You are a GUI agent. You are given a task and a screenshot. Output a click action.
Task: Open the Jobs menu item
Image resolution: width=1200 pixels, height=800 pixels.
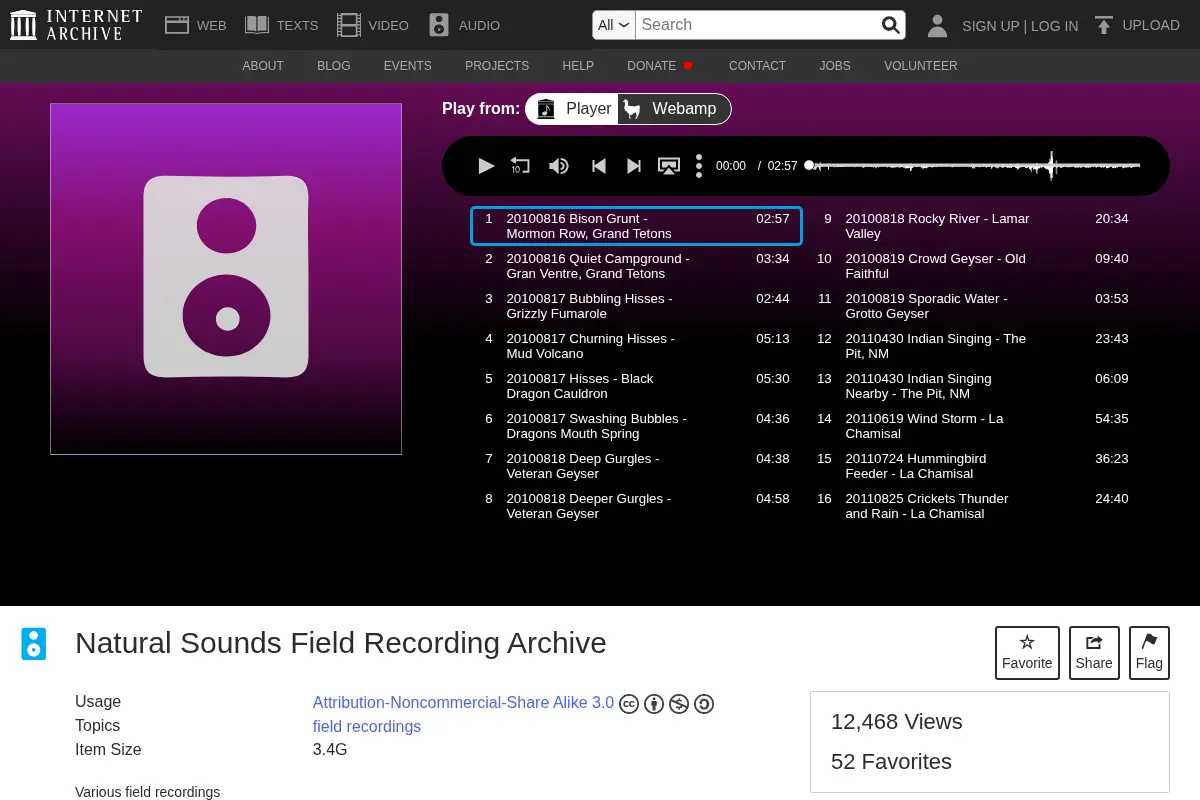pyautogui.click(x=835, y=66)
